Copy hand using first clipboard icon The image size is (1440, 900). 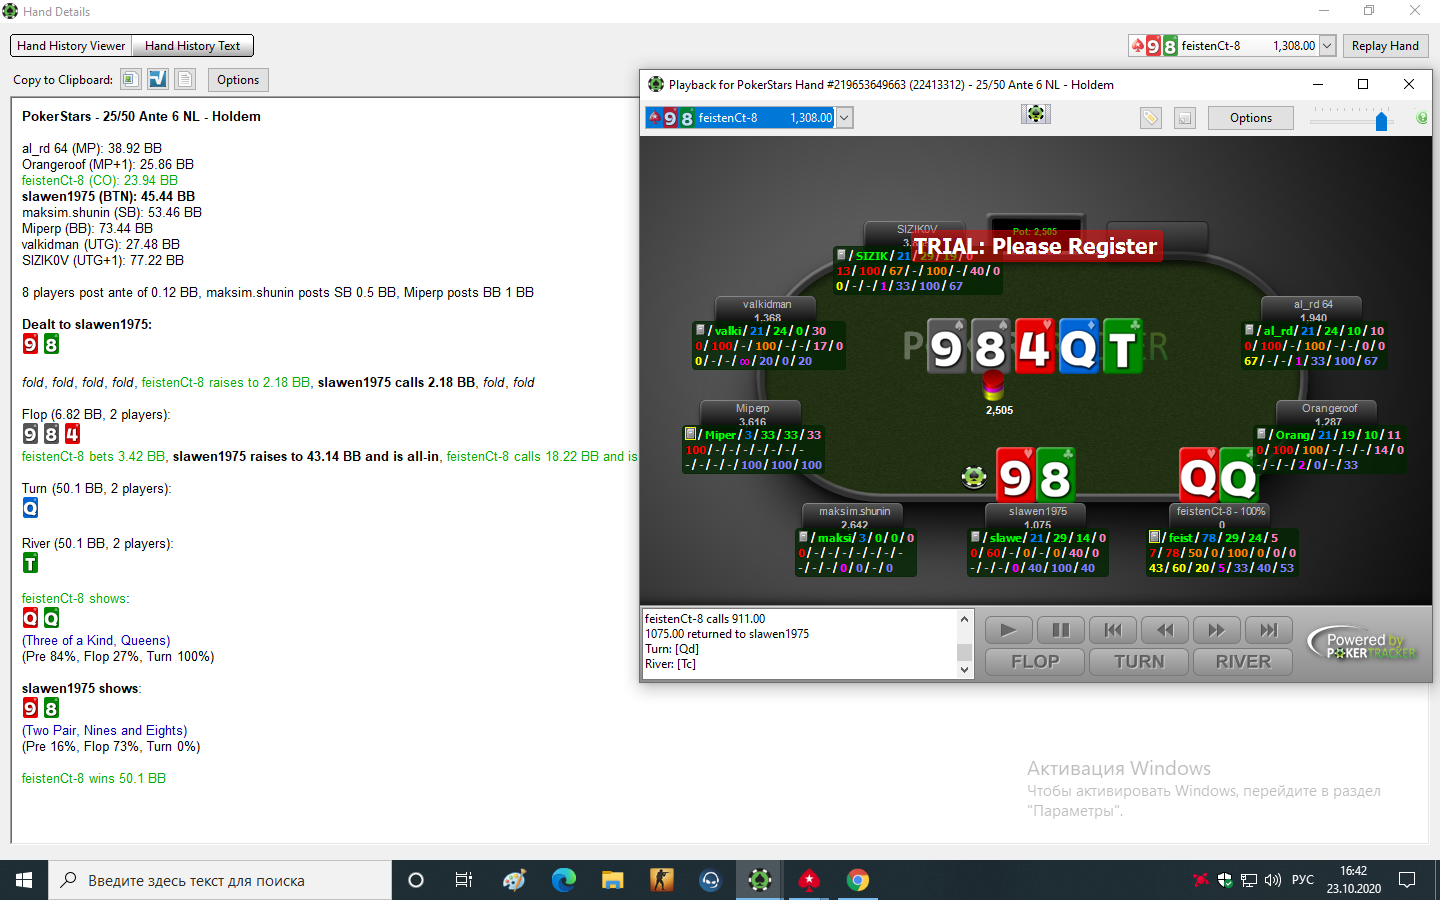(131, 79)
